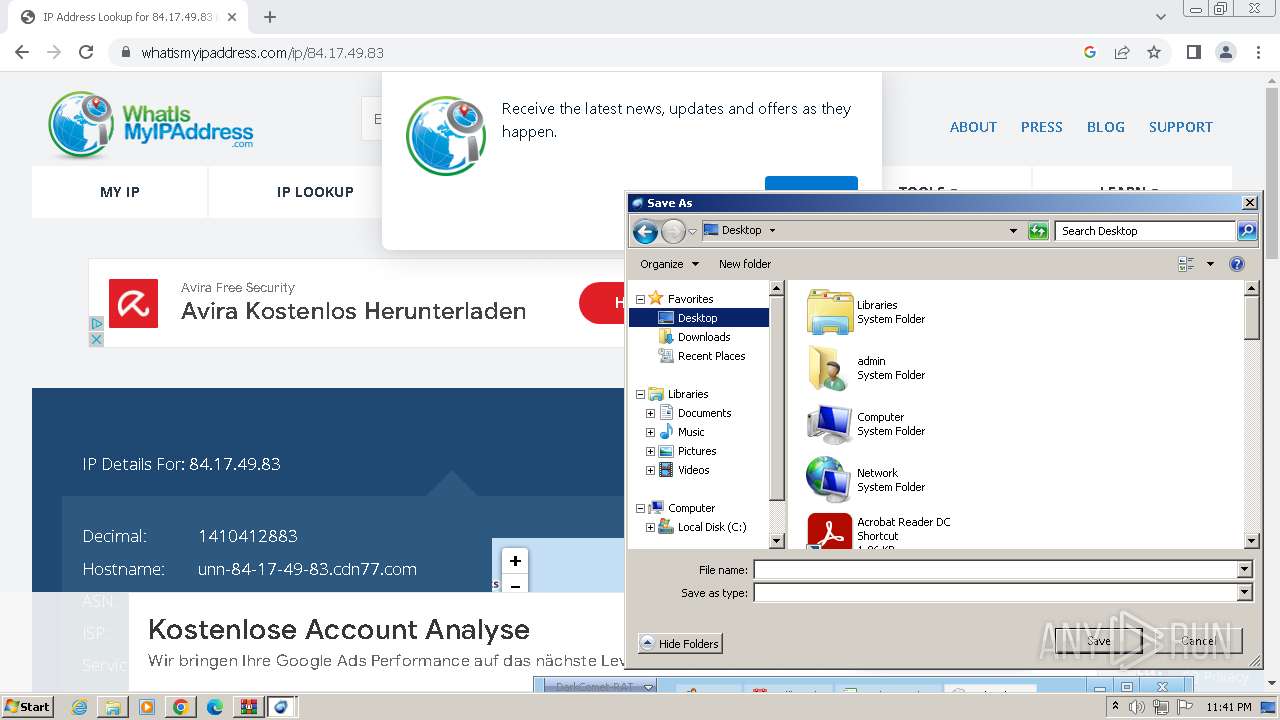Click Hide Folders button
The width and height of the screenshot is (1280, 720).
point(680,644)
